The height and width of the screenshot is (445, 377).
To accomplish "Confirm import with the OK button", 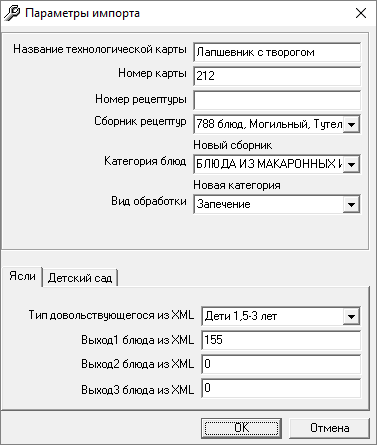I will pyautogui.click(x=242, y=428).
